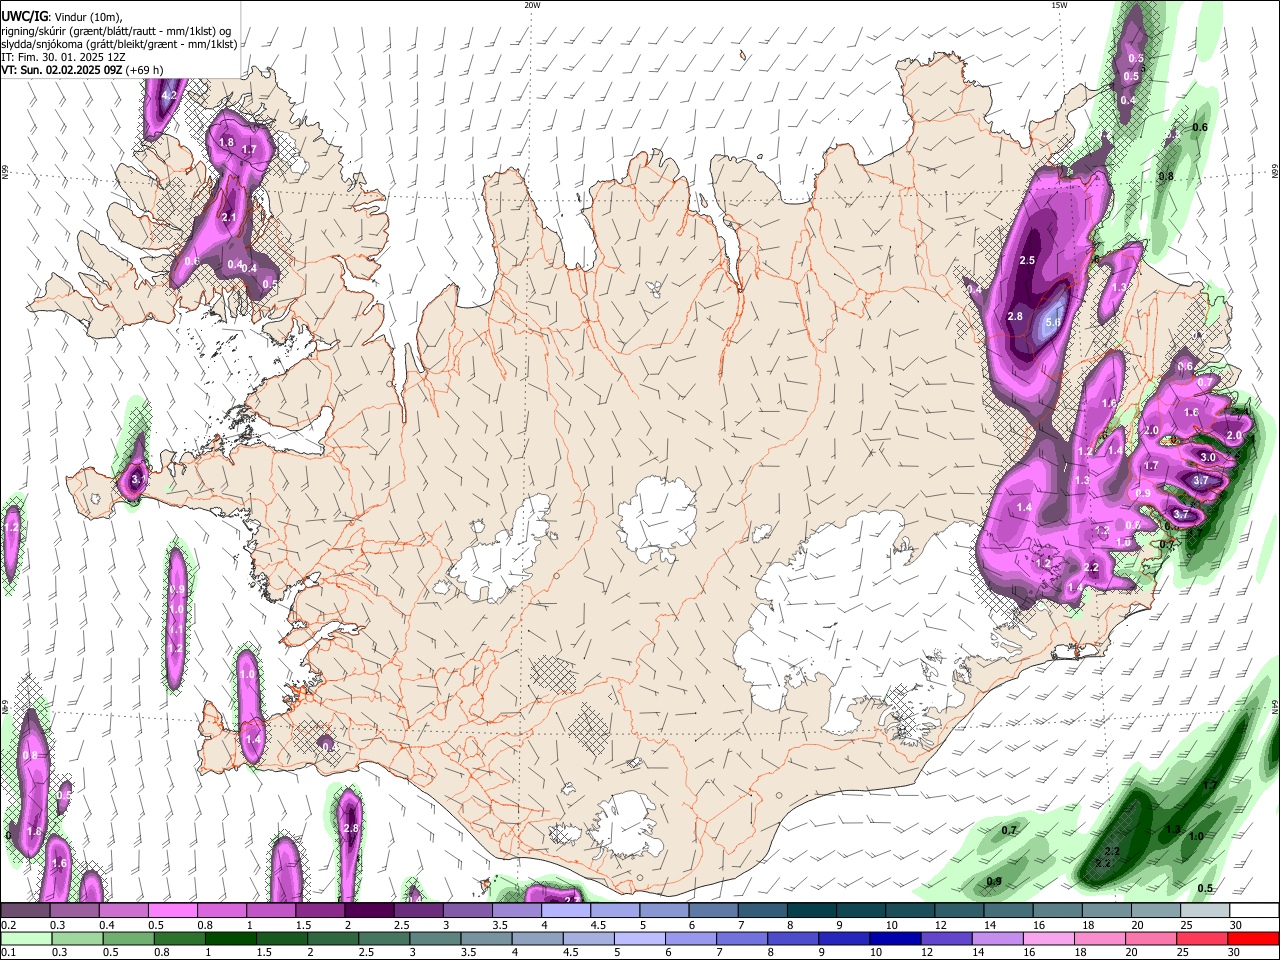Click the "0.1" label in the lower legend row
The width and height of the screenshot is (1280, 960).
[7, 953]
